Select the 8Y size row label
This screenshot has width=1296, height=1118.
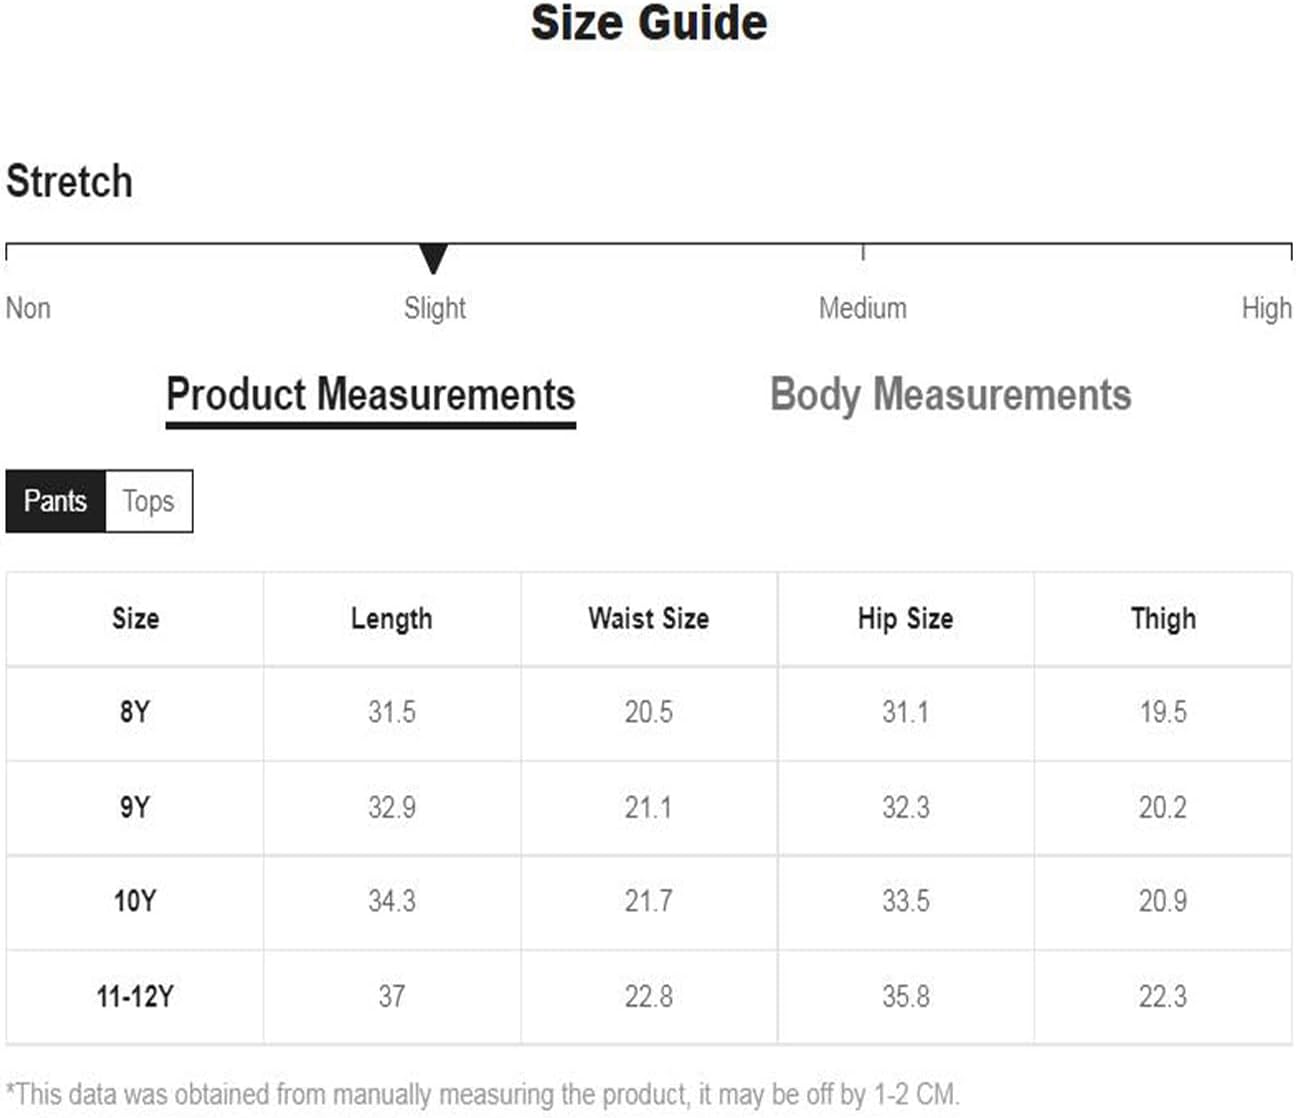pyautogui.click(x=135, y=712)
